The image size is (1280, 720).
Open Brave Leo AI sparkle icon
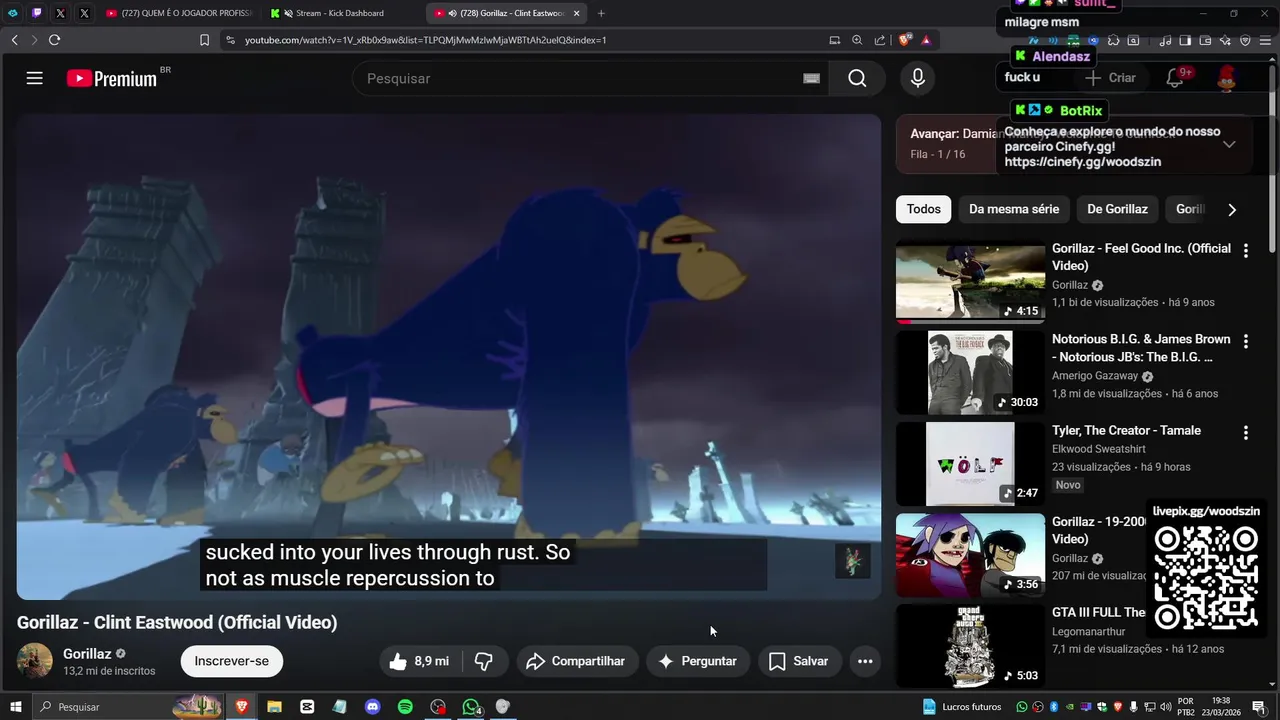click(x=1225, y=40)
